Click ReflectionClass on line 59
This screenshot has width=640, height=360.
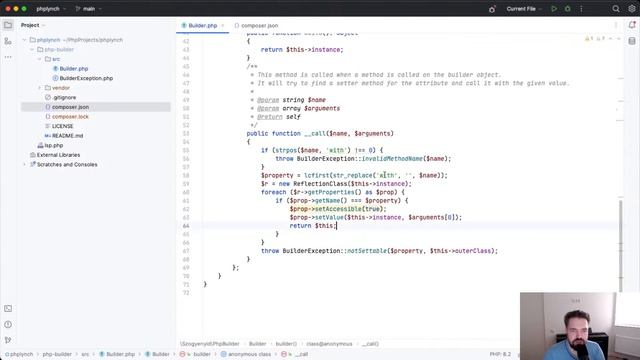click(x=319, y=184)
